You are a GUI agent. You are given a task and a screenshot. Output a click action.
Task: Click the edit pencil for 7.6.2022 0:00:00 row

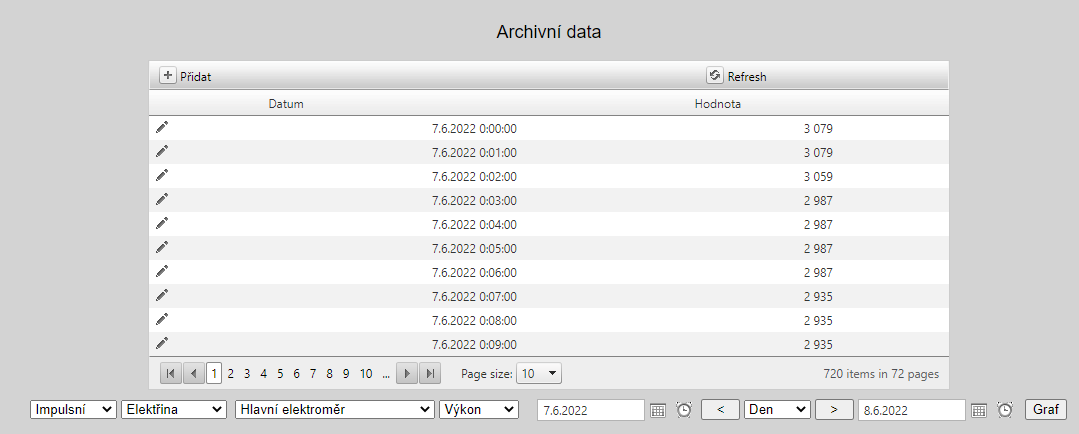tap(162, 127)
